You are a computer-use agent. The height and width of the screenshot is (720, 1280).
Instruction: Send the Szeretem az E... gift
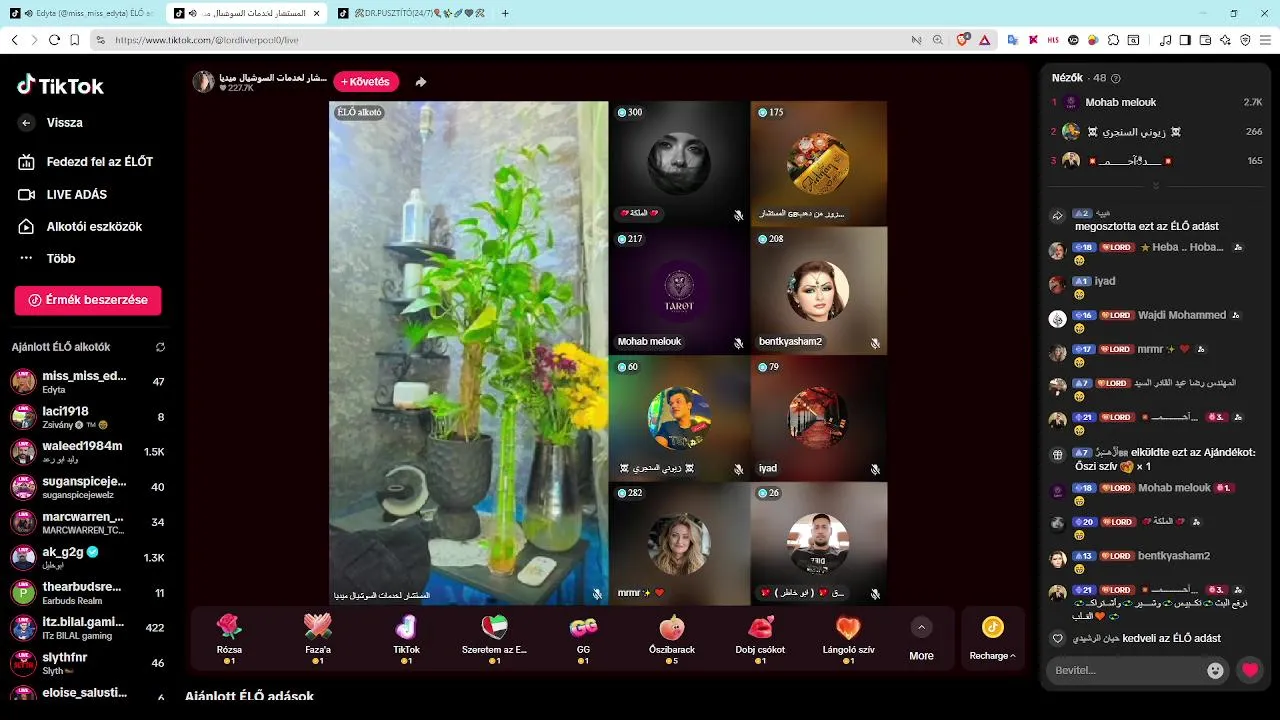pos(494,639)
